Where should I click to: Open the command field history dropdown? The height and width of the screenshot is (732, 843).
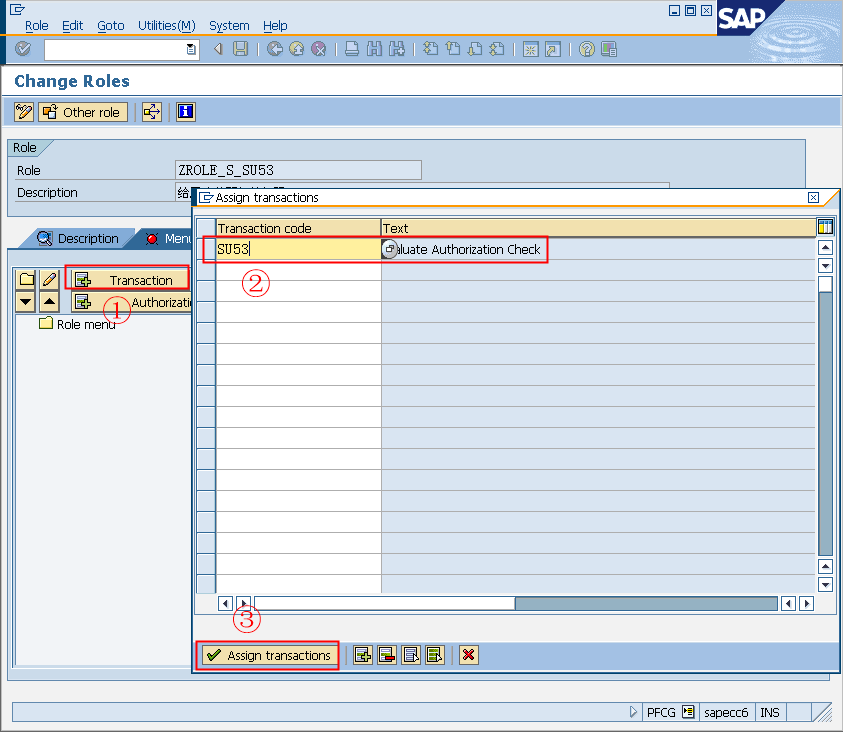pyautogui.click(x=191, y=49)
